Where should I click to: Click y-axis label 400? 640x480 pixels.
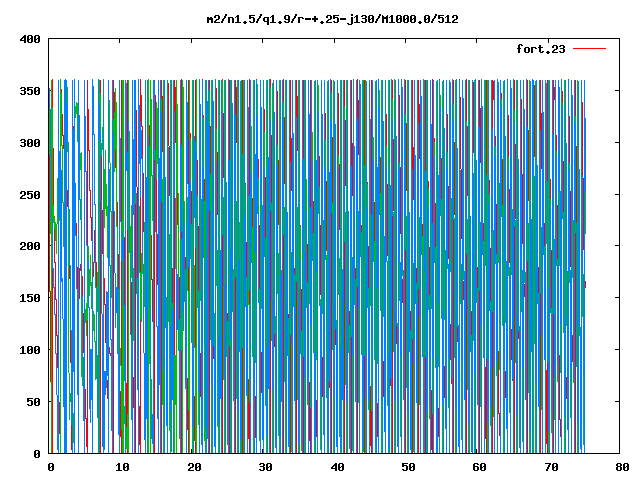point(30,40)
